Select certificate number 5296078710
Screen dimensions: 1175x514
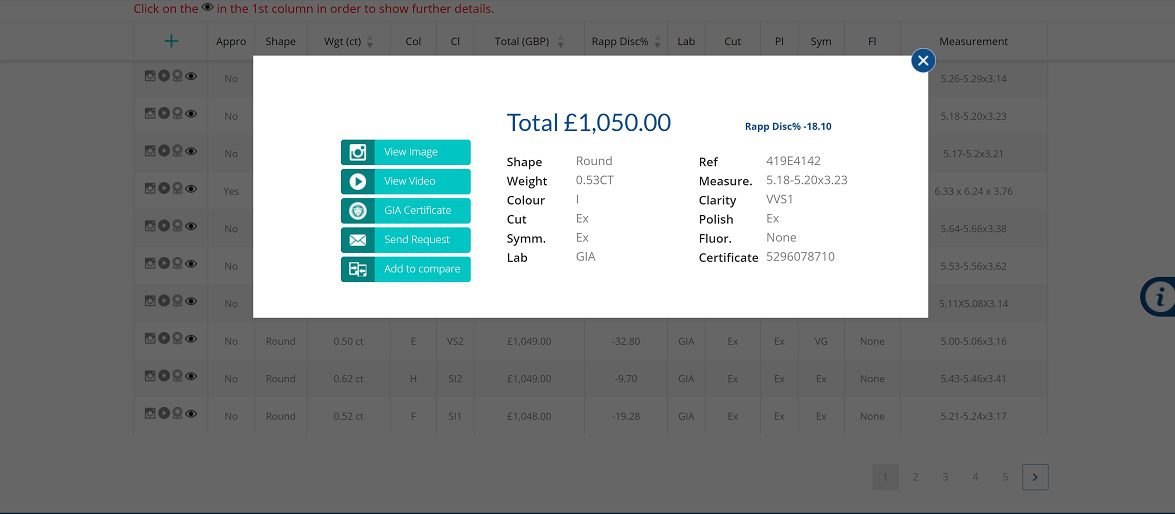pyautogui.click(x=800, y=257)
